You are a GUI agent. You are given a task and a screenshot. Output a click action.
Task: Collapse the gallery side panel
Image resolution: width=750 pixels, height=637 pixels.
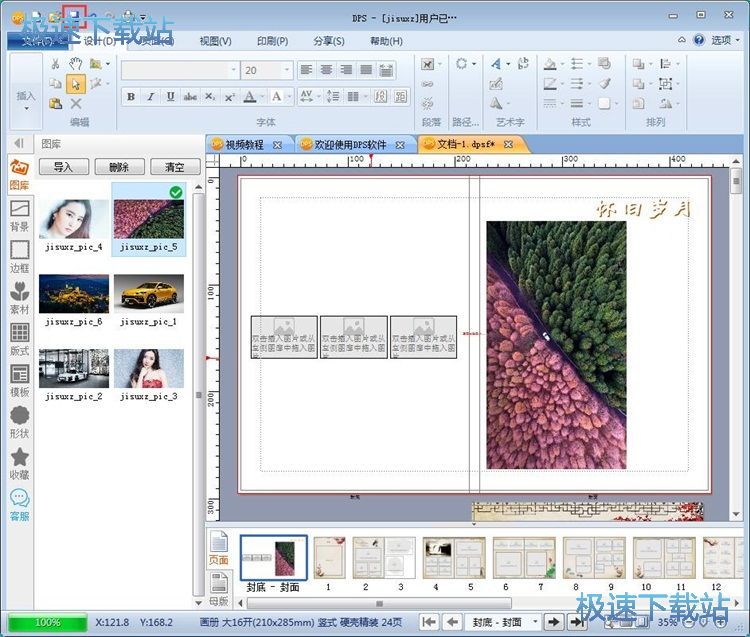pyautogui.click(x=19, y=143)
